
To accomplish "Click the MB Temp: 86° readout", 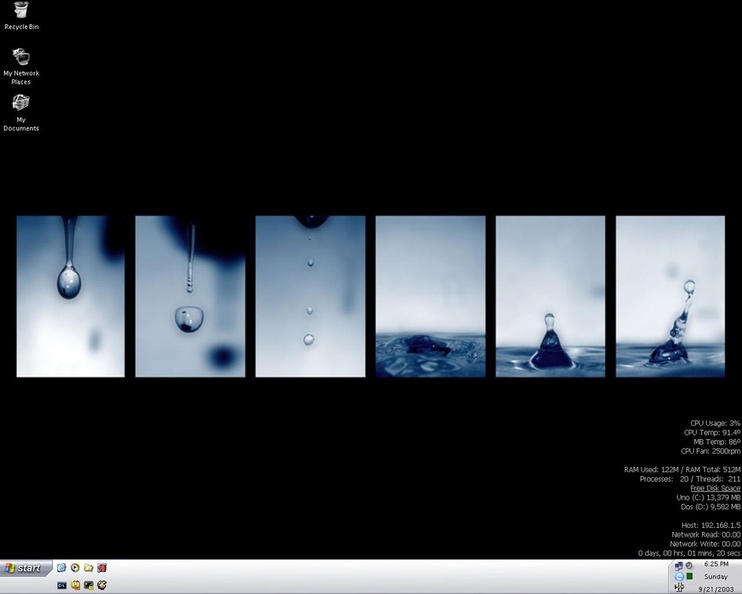I will click(717, 442).
